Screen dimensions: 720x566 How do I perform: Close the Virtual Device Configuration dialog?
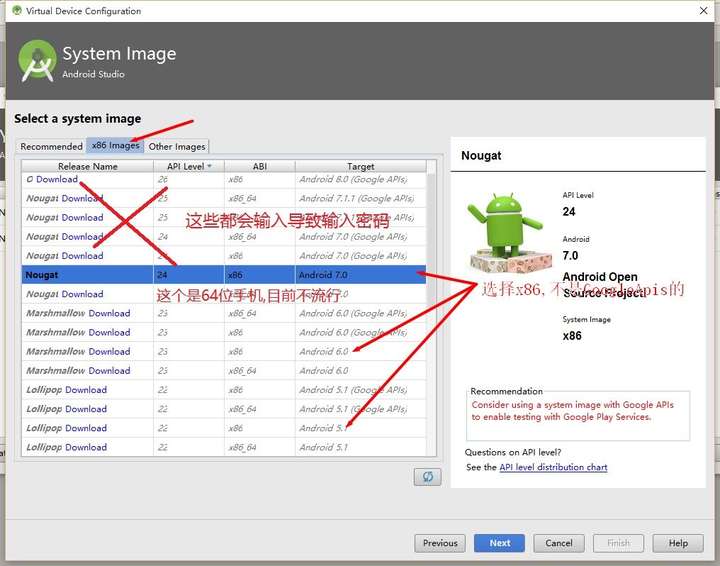click(703, 10)
